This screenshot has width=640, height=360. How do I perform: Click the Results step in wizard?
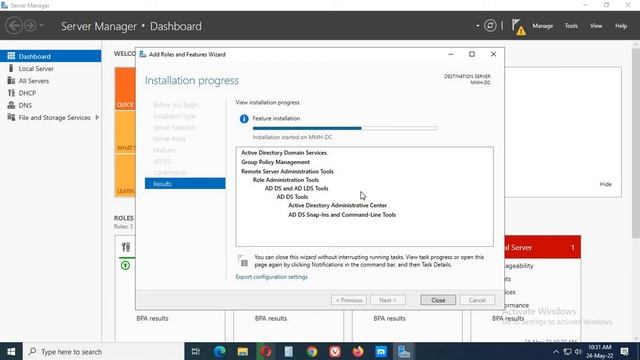(x=185, y=184)
